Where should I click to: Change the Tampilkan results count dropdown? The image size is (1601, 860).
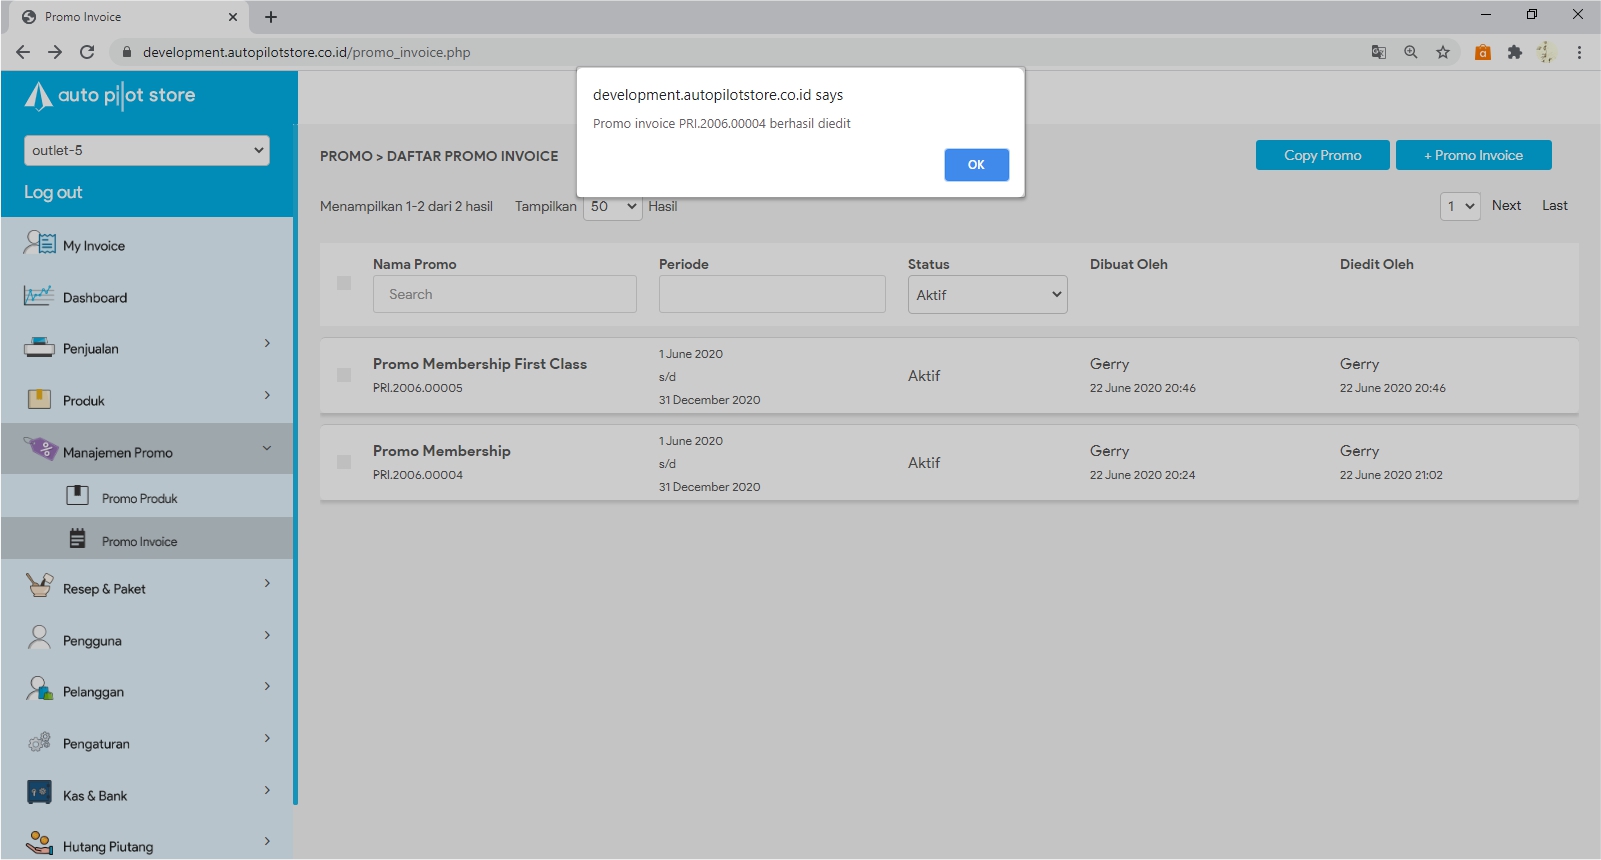[x=612, y=207]
